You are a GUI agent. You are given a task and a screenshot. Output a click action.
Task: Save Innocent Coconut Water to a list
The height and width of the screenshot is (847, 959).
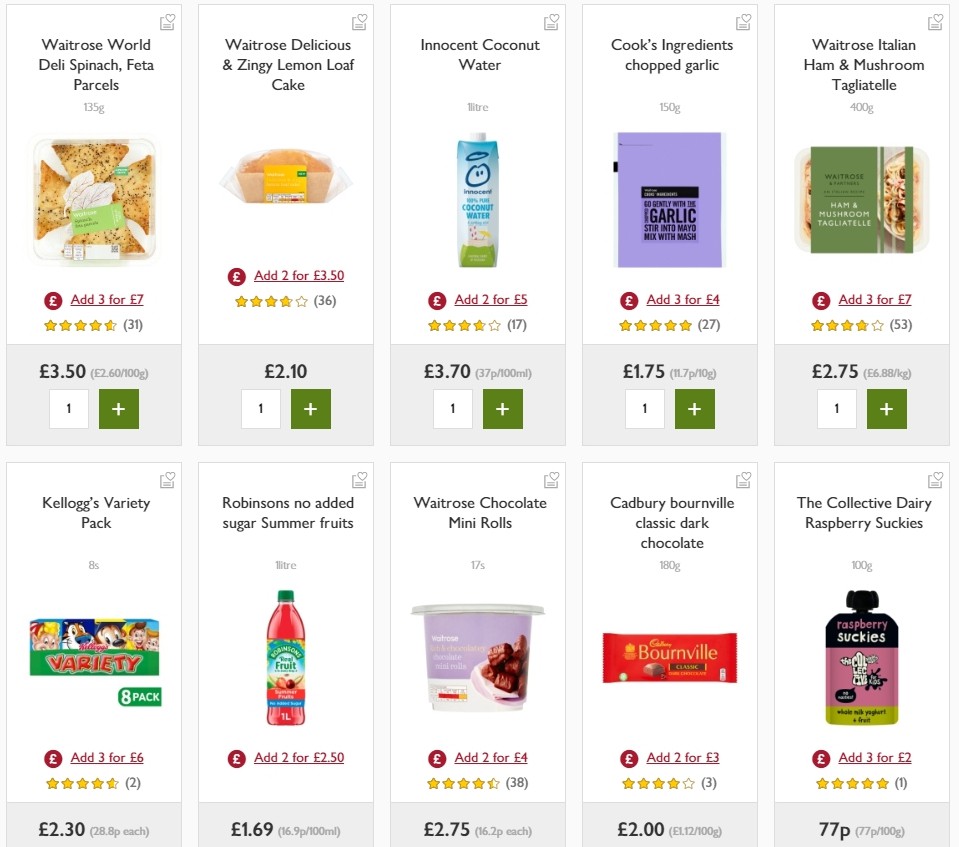coord(551,21)
